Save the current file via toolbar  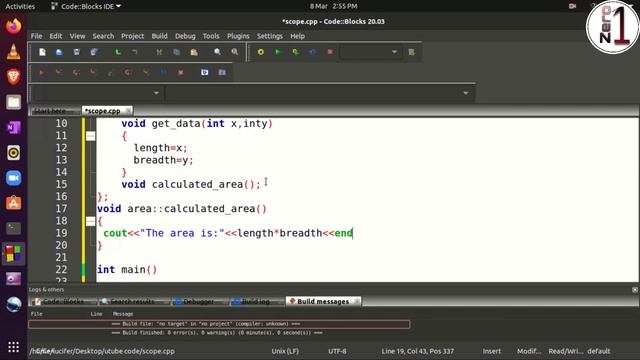76,52
